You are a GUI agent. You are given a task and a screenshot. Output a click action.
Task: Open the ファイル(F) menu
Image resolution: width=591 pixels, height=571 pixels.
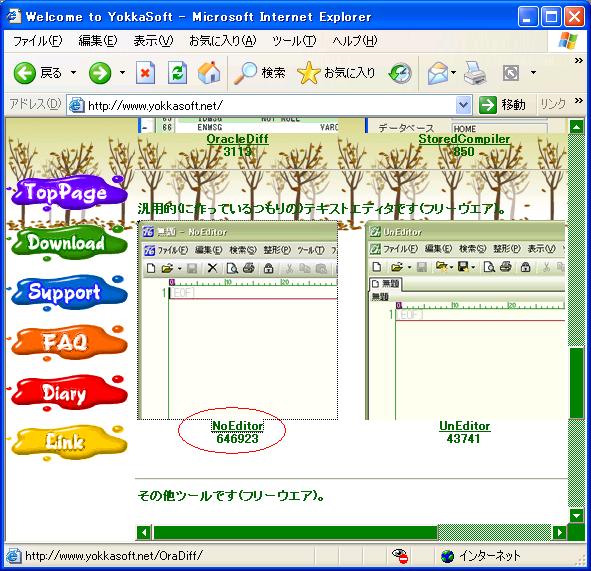[x=37, y=40]
